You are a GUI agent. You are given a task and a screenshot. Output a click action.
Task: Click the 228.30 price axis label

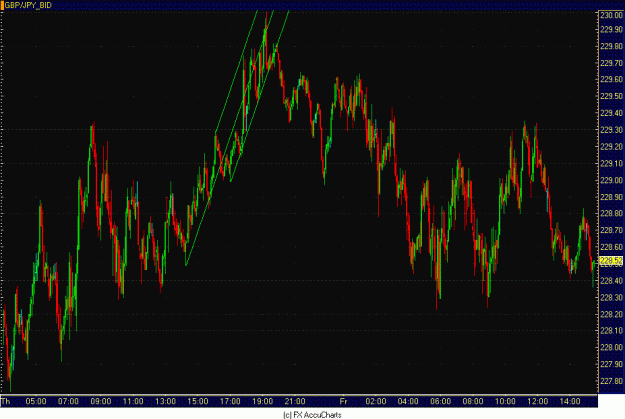[x=611, y=297]
